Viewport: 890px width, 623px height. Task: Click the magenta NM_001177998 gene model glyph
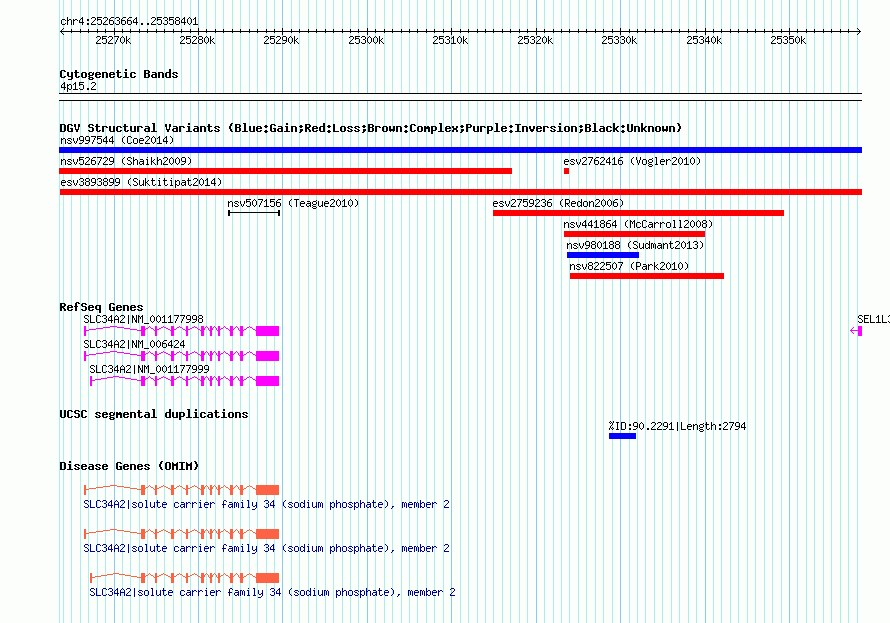[x=182, y=331]
